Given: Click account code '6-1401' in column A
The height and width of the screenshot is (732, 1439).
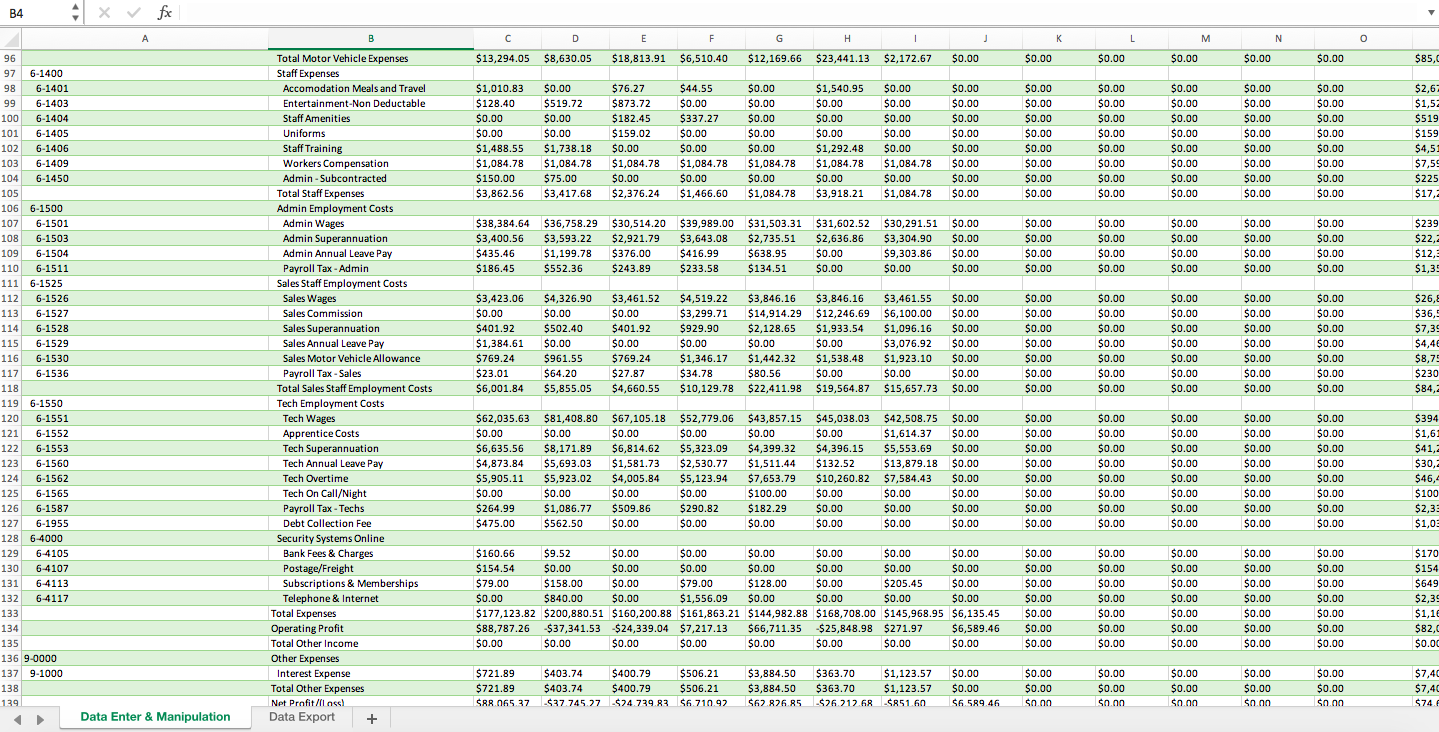Looking at the screenshot, I should [x=145, y=89].
